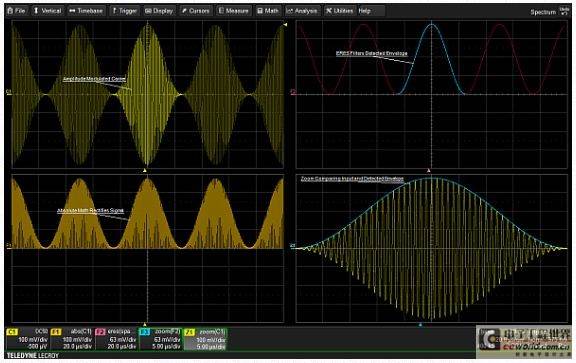Select the Amplitude Modulated Carrier label
This screenshot has width=576, height=363.
(x=94, y=79)
